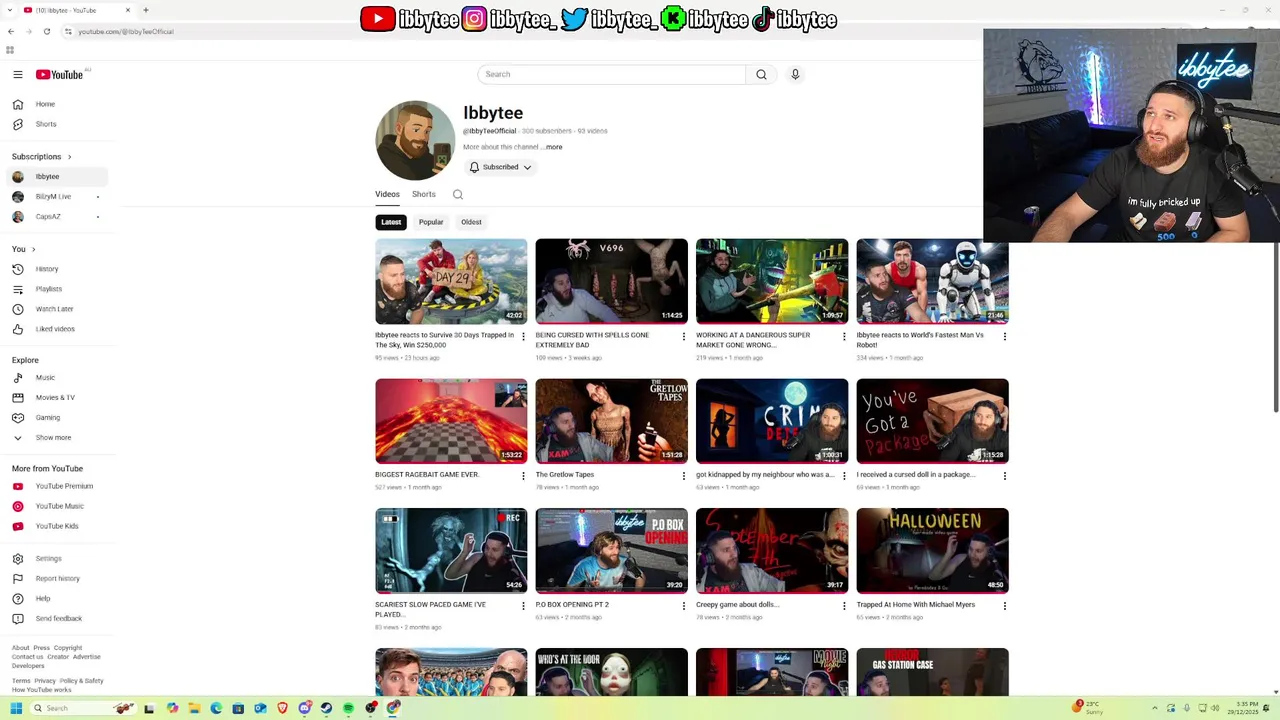1280x720 pixels.
Task: Open Gaming under Explore
Action: (x=56, y=417)
